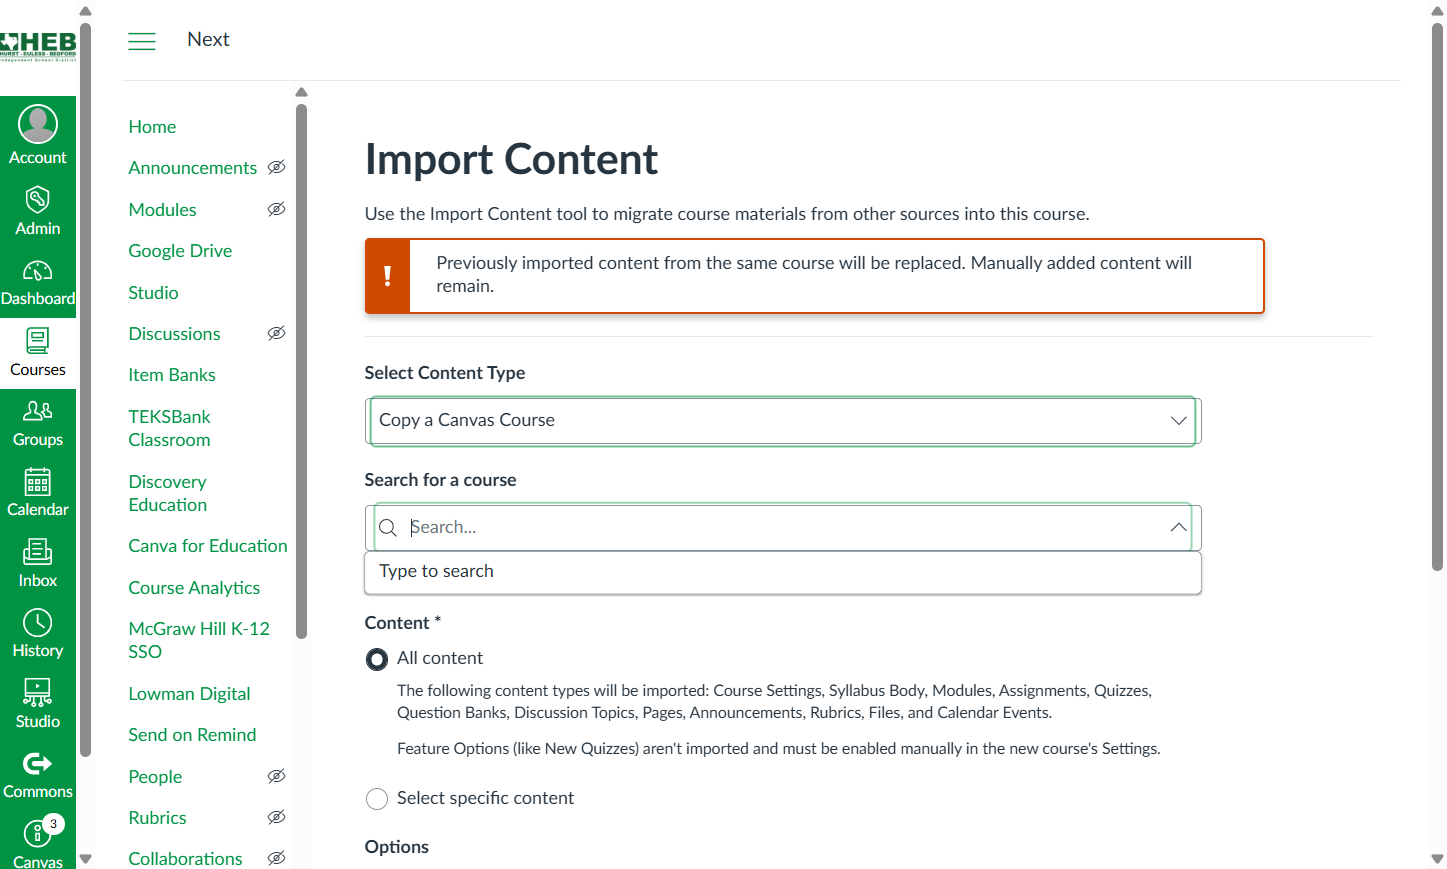Image resolution: width=1447 pixels, height=869 pixels.
Task: Open the Admin shield icon
Action: (38, 199)
